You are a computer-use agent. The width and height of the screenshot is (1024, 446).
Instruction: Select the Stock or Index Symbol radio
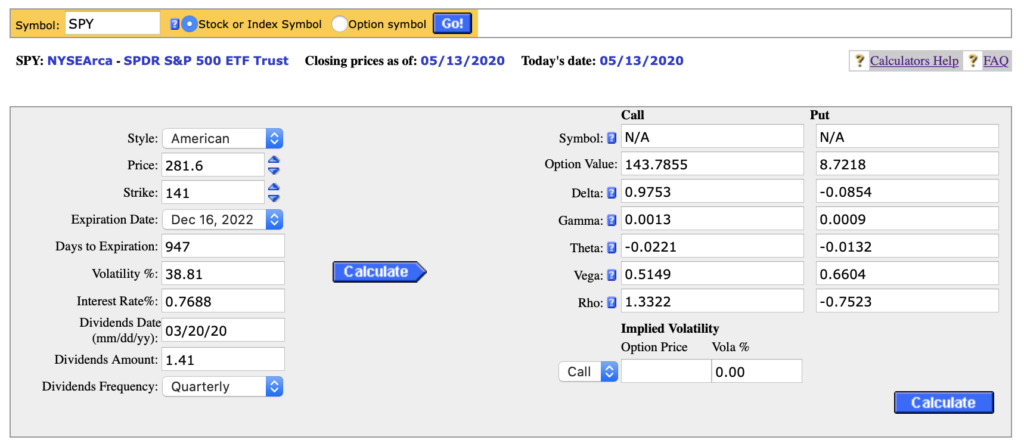coord(189,24)
